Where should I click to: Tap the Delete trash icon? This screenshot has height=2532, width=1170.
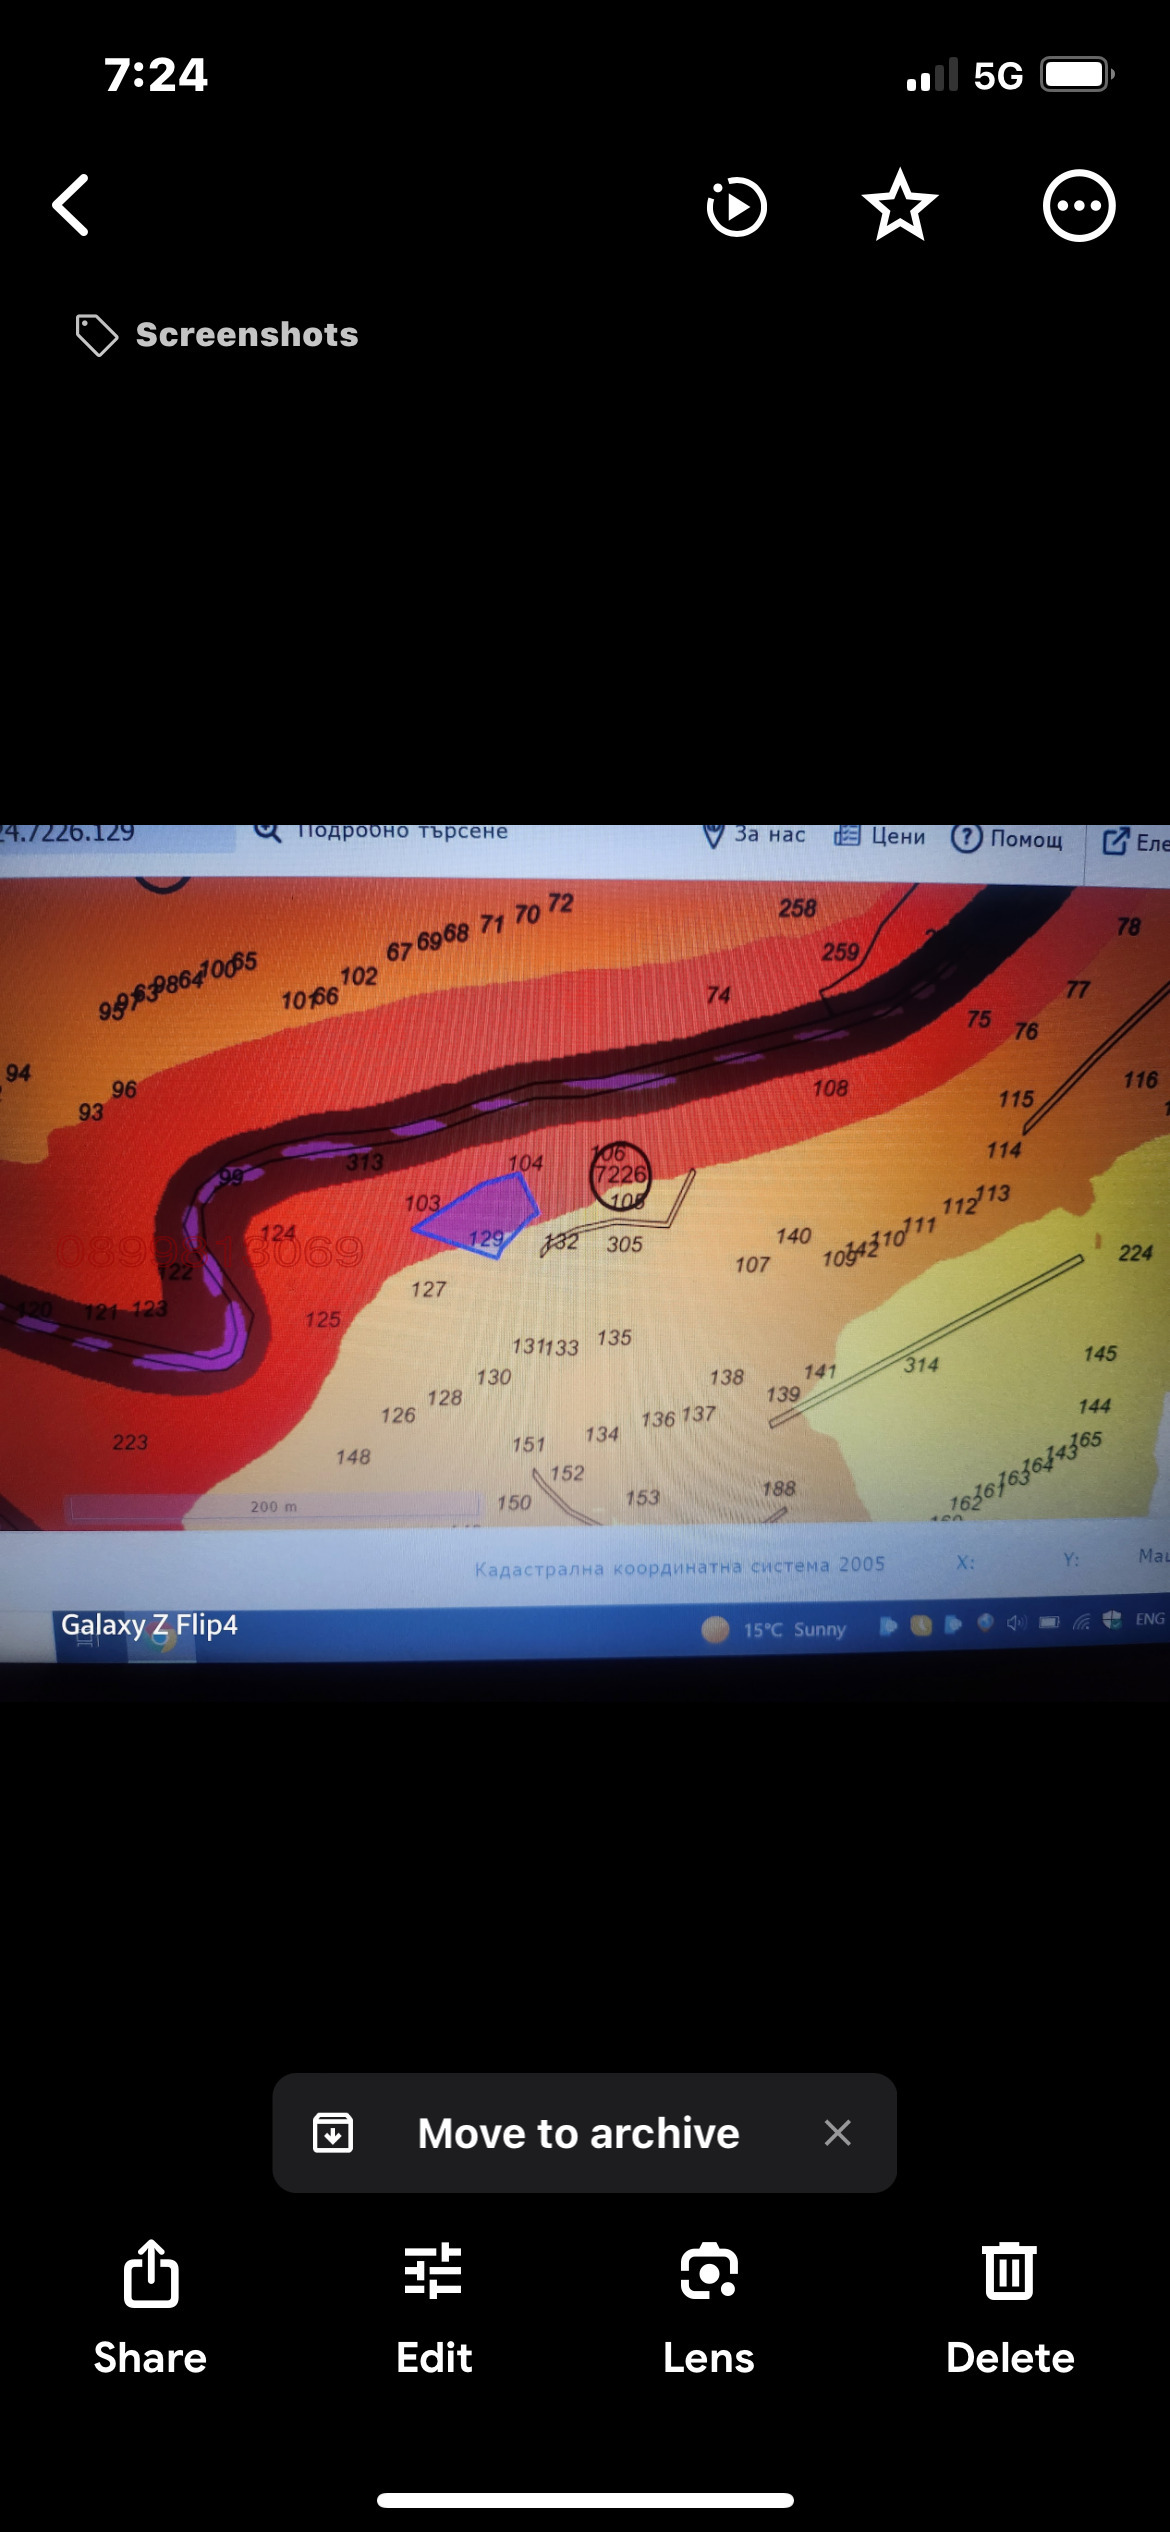(x=1009, y=2274)
